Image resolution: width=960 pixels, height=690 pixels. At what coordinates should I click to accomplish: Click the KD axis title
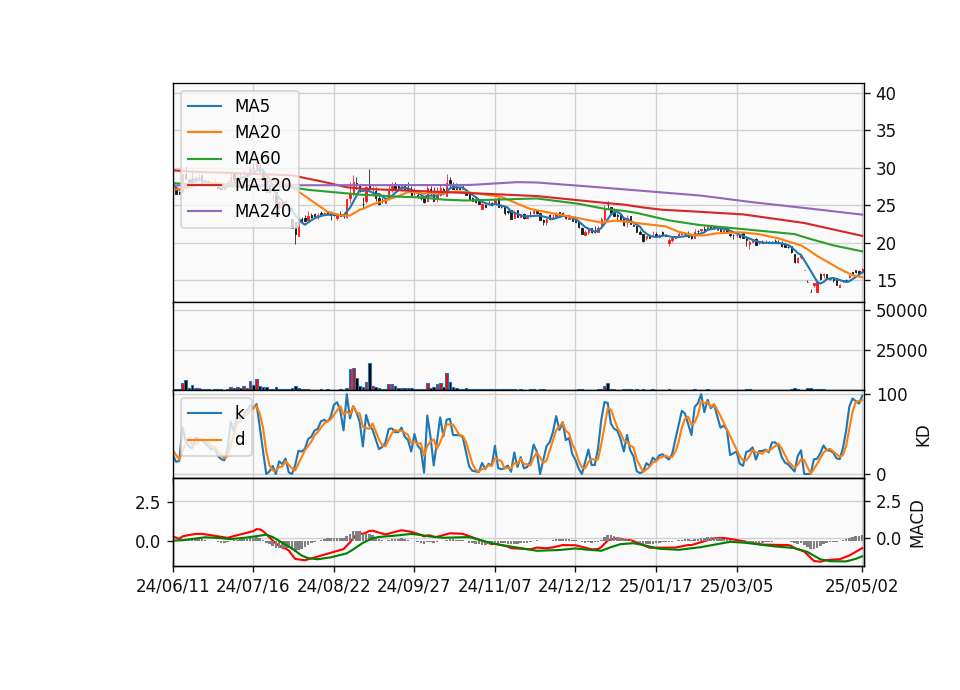click(x=922, y=436)
